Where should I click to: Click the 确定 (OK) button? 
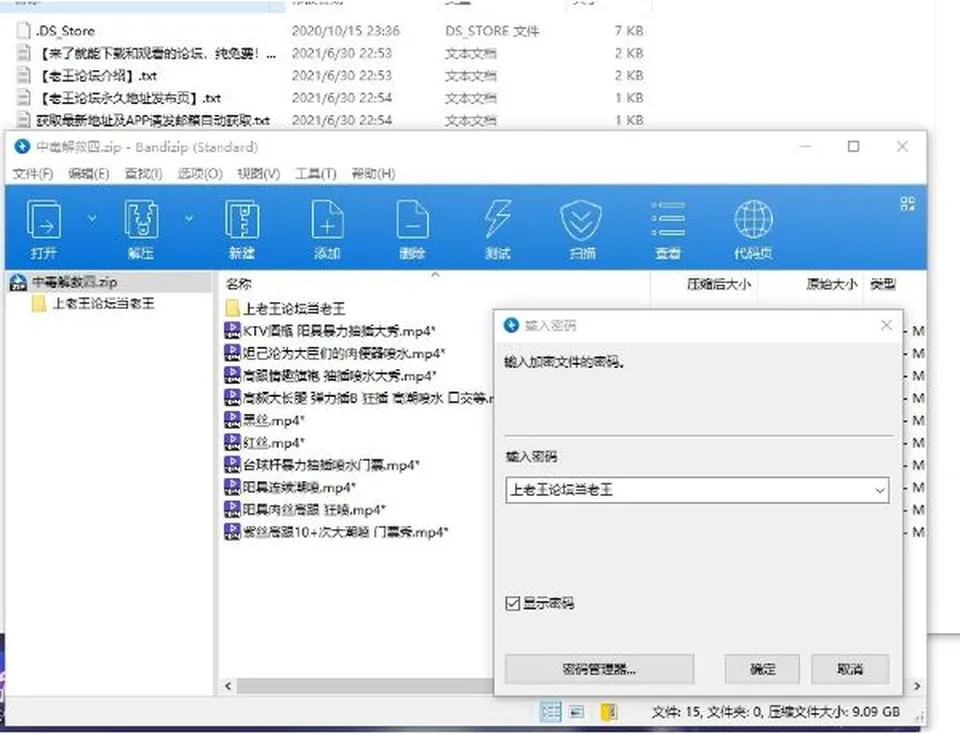click(x=762, y=669)
